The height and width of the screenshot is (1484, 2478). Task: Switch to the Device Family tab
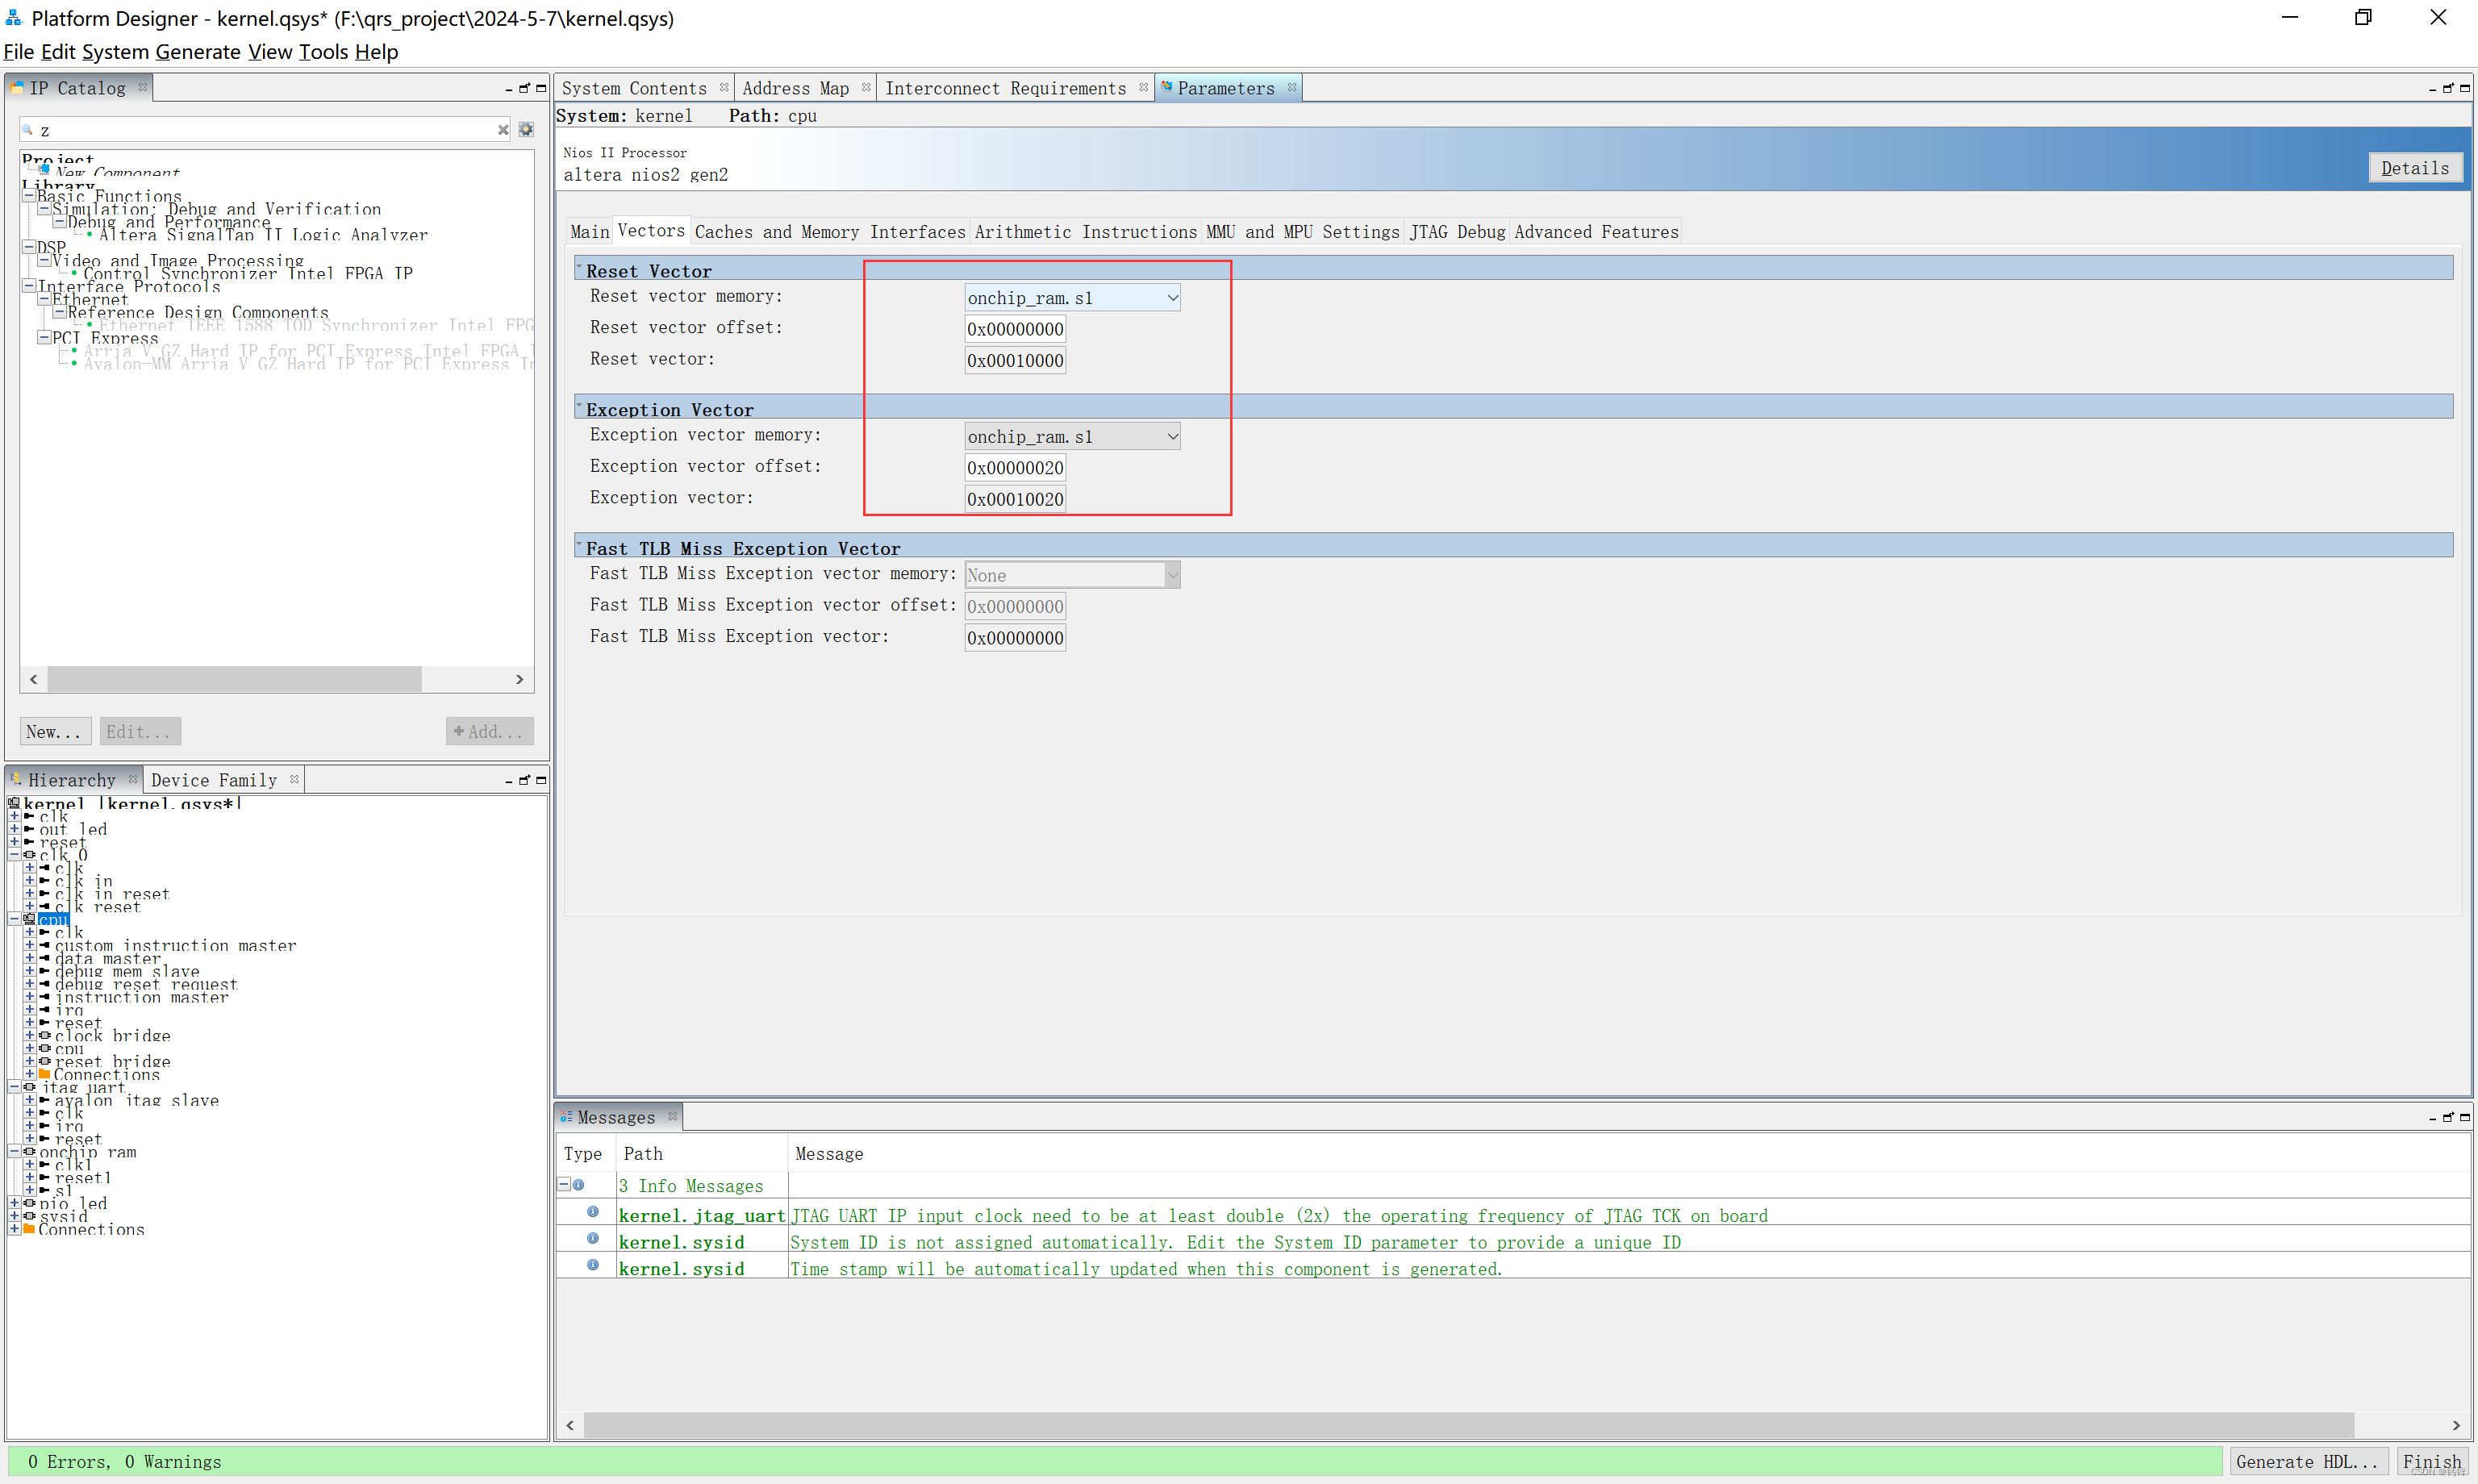pyautogui.click(x=214, y=780)
